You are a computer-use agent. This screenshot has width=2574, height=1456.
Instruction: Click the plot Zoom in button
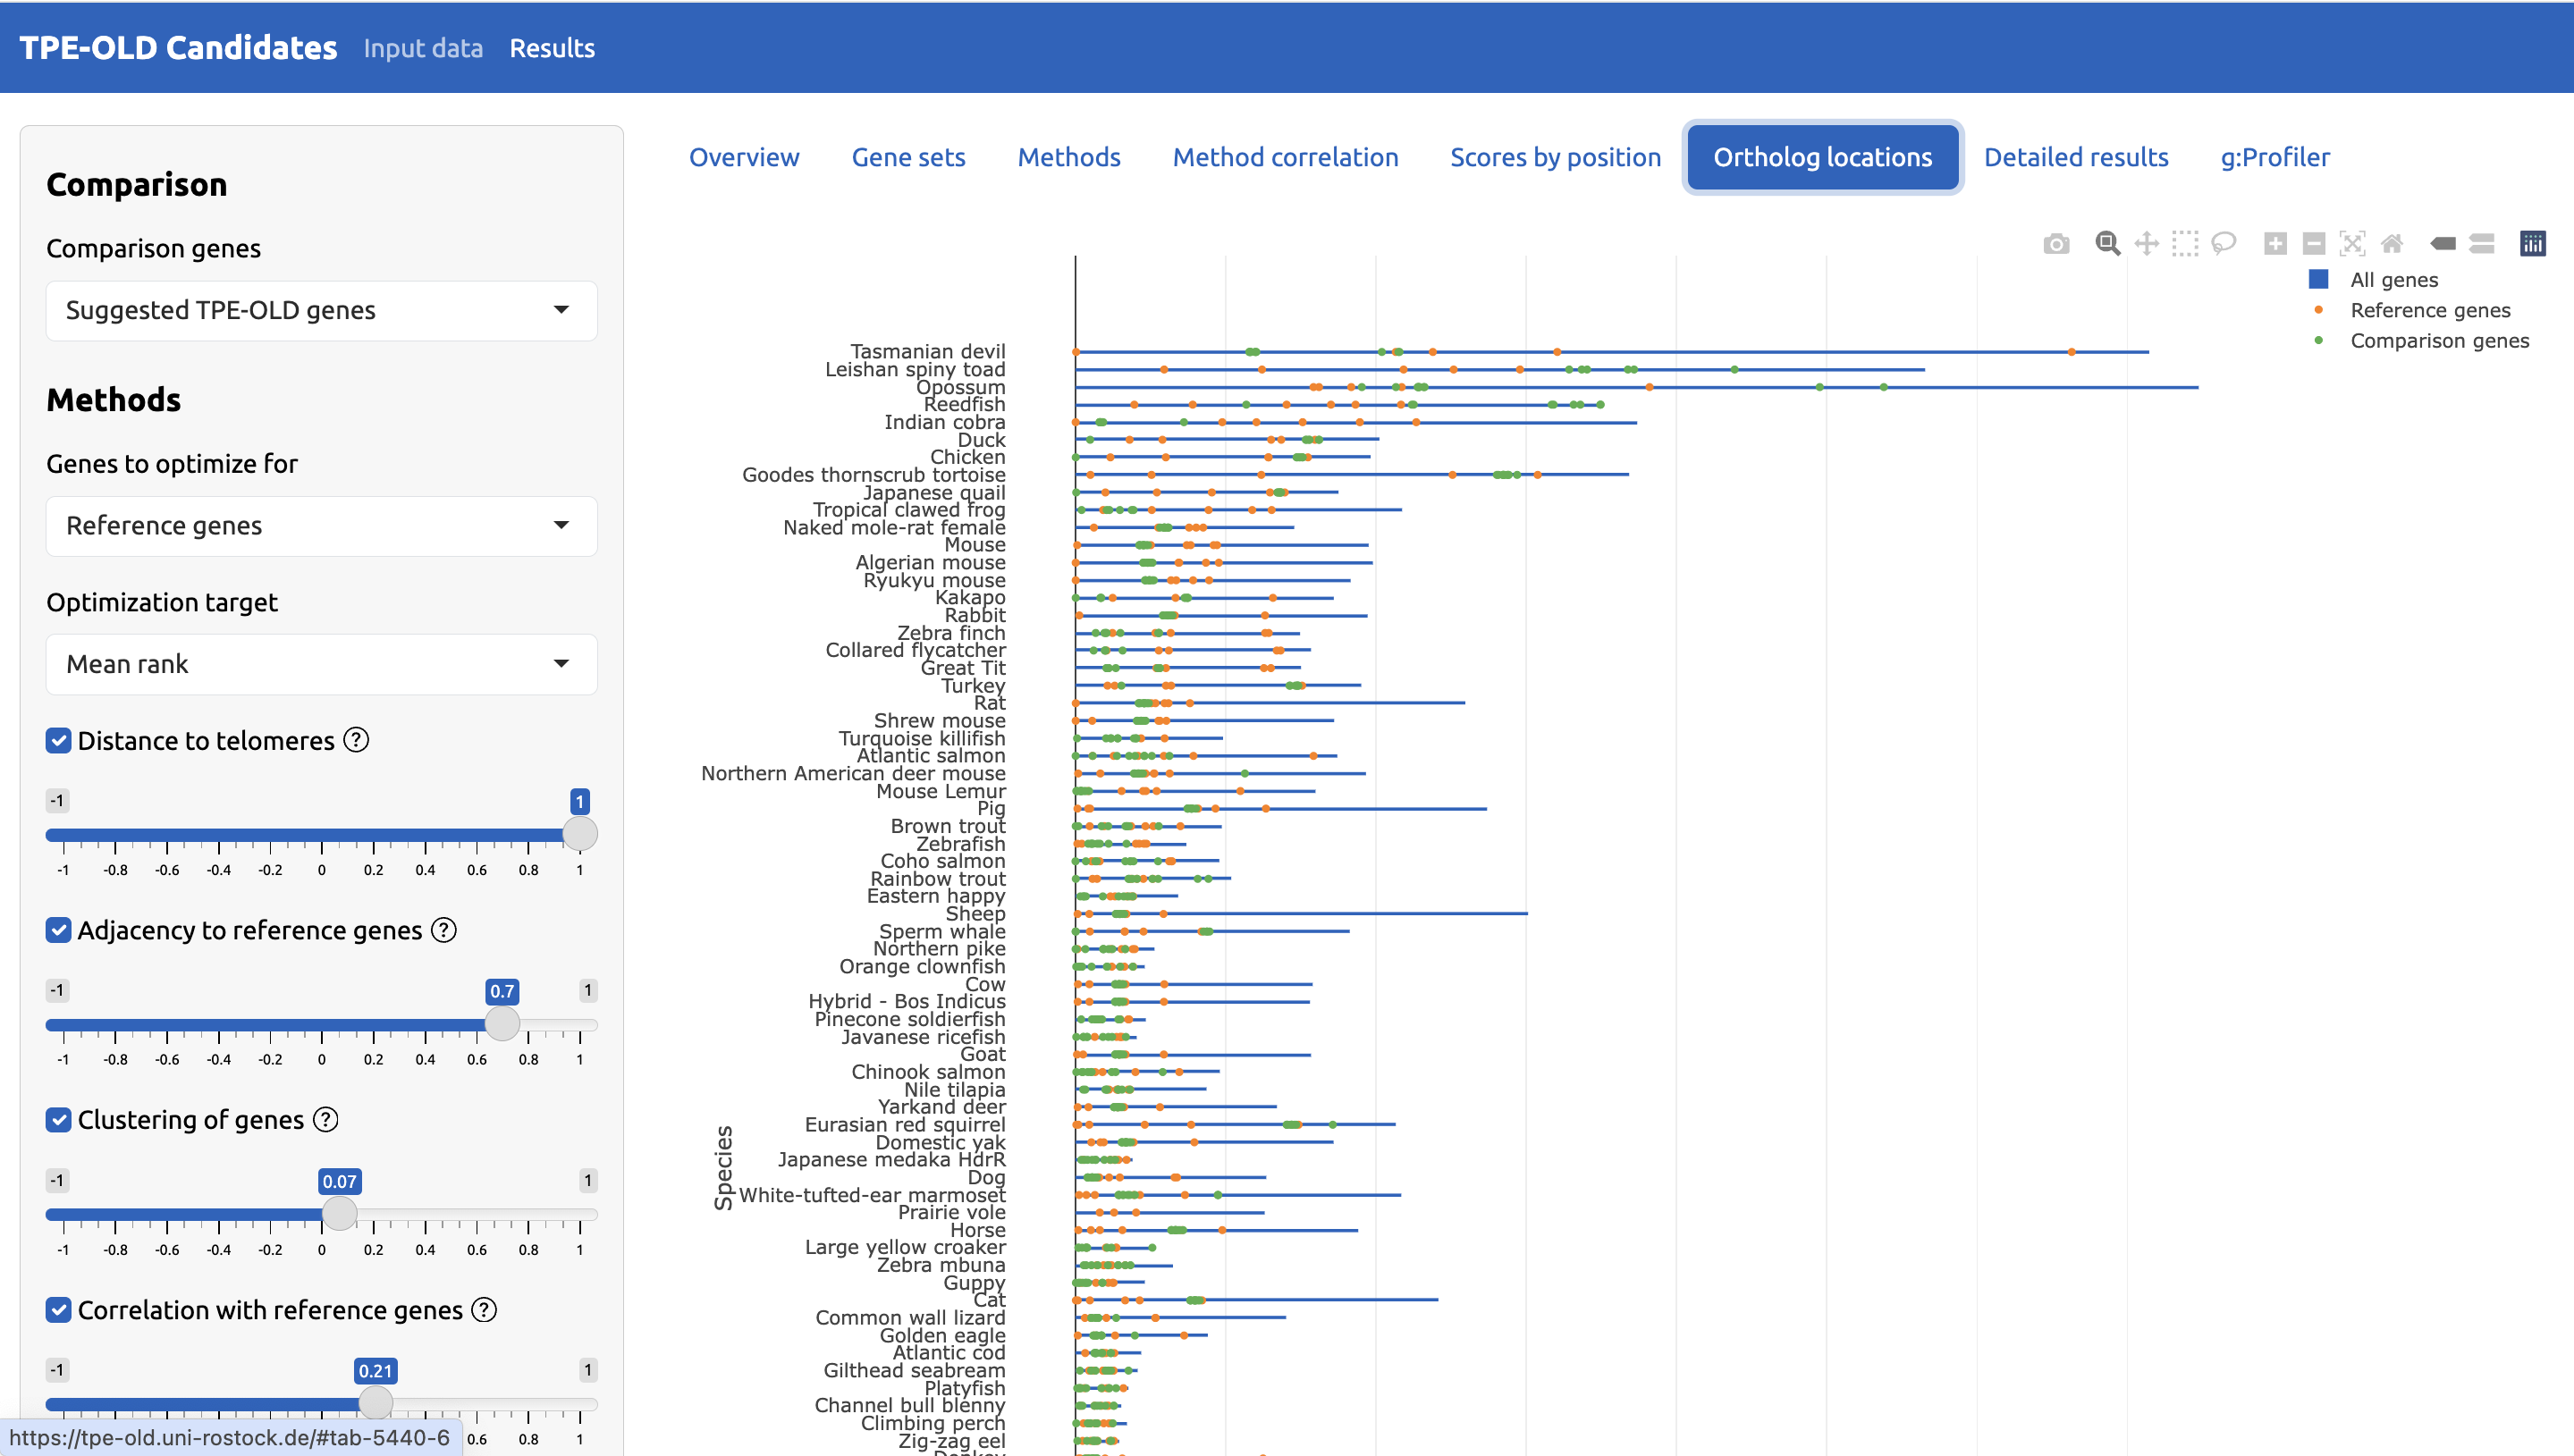pos(2275,243)
